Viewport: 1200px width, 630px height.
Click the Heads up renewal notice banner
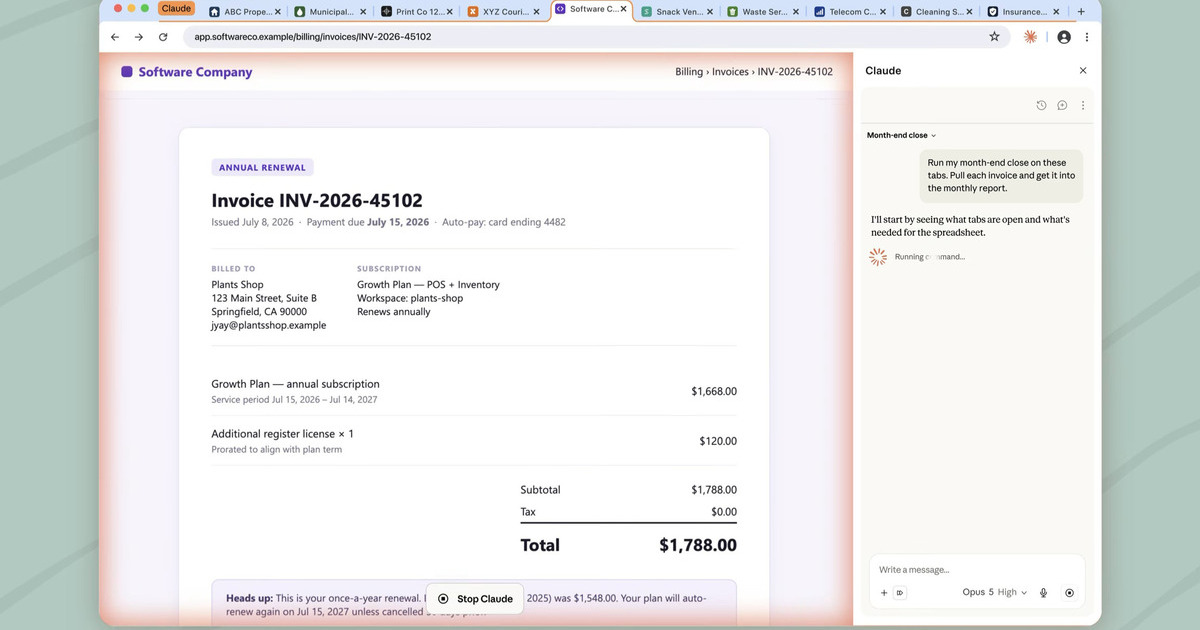click(474, 603)
